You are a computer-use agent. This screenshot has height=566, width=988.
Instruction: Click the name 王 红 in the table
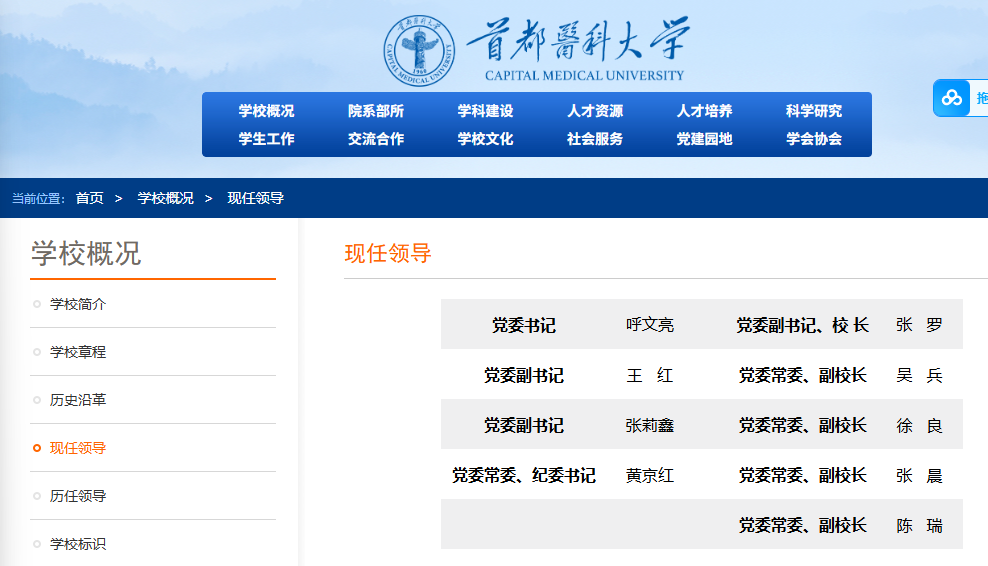650,376
